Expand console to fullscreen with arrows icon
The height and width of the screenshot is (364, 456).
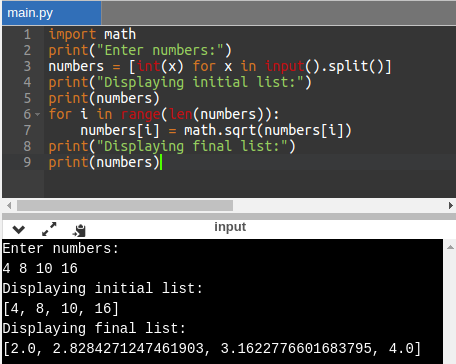49,229
